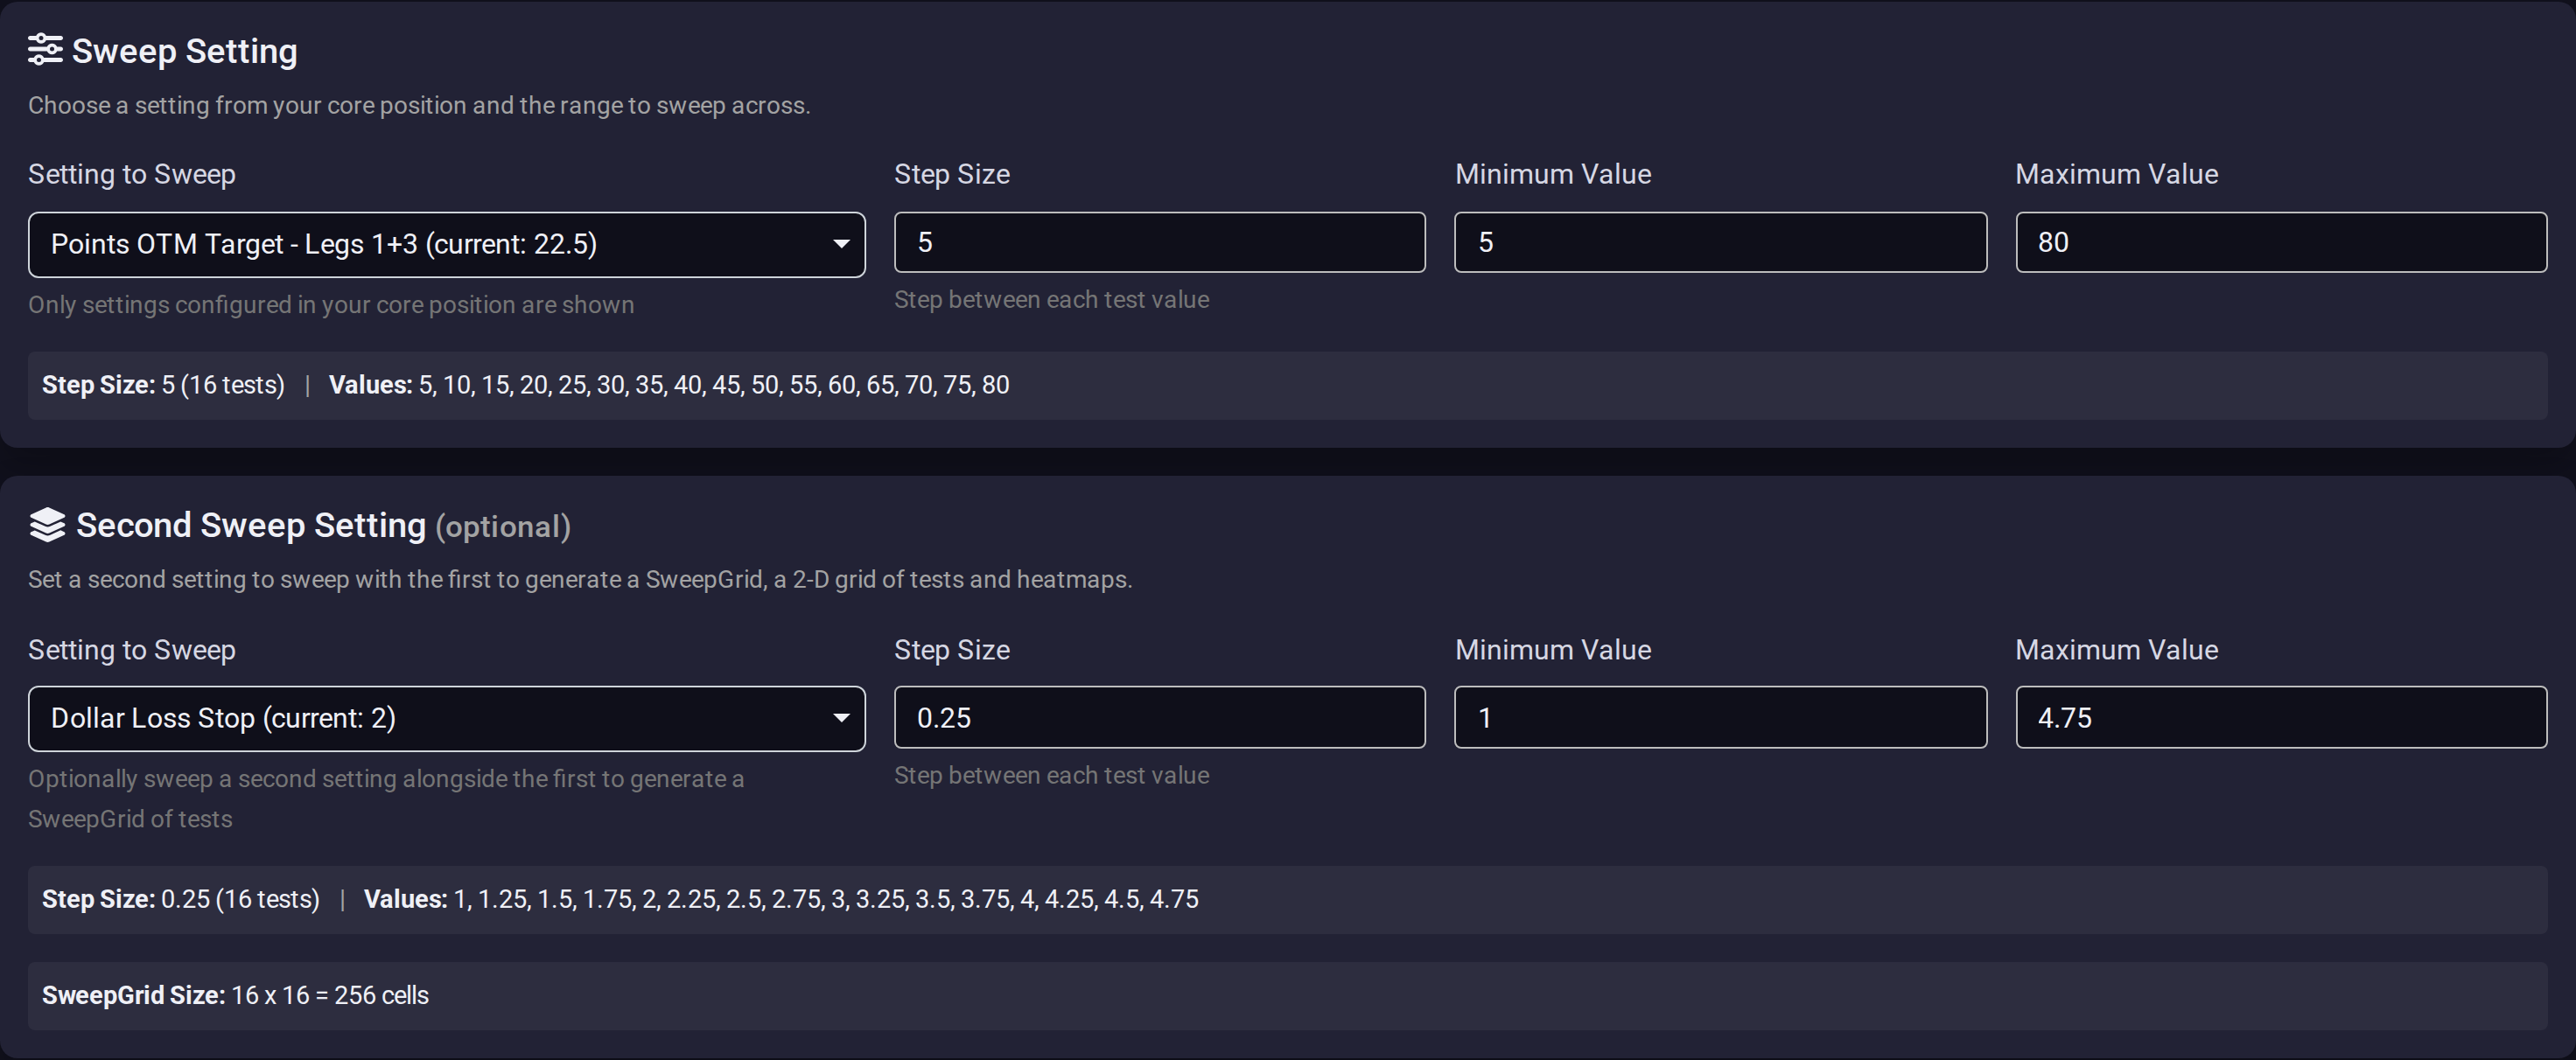Click first section's 'Maximum Value' label
This screenshot has height=1060, width=2576.
2117,174
